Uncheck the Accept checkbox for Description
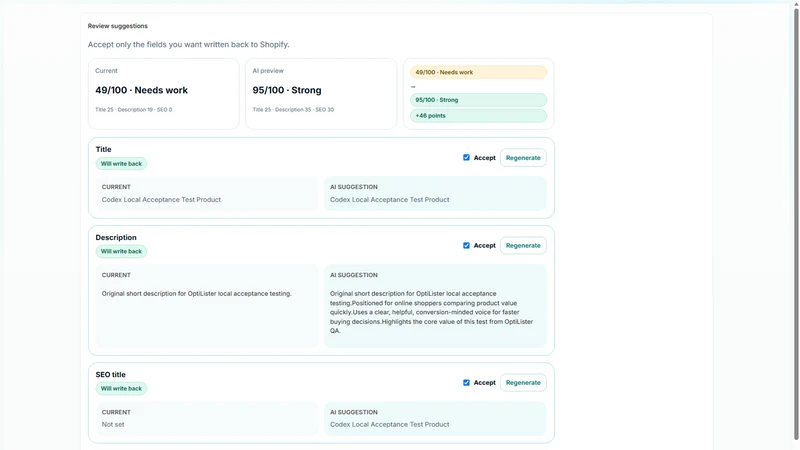The image size is (800, 450). (x=466, y=245)
